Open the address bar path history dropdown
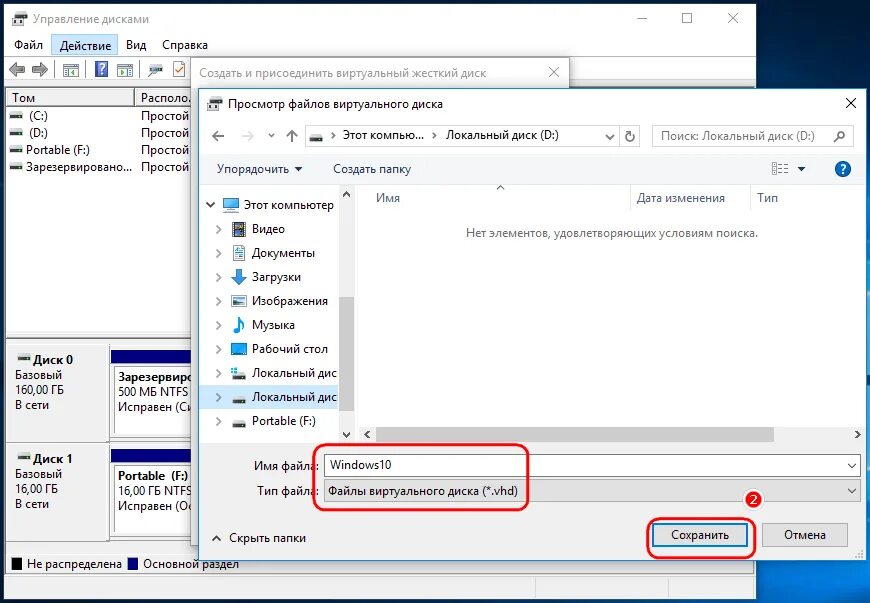This screenshot has width=870, height=603. pyautogui.click(x=610, y=136)
